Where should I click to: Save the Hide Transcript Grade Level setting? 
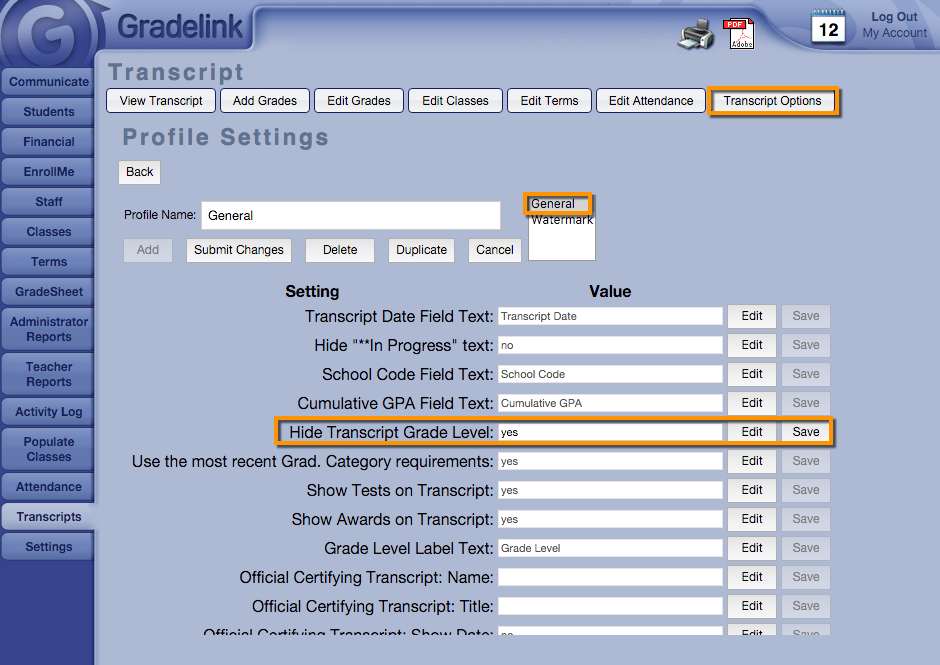click(805, 432)
